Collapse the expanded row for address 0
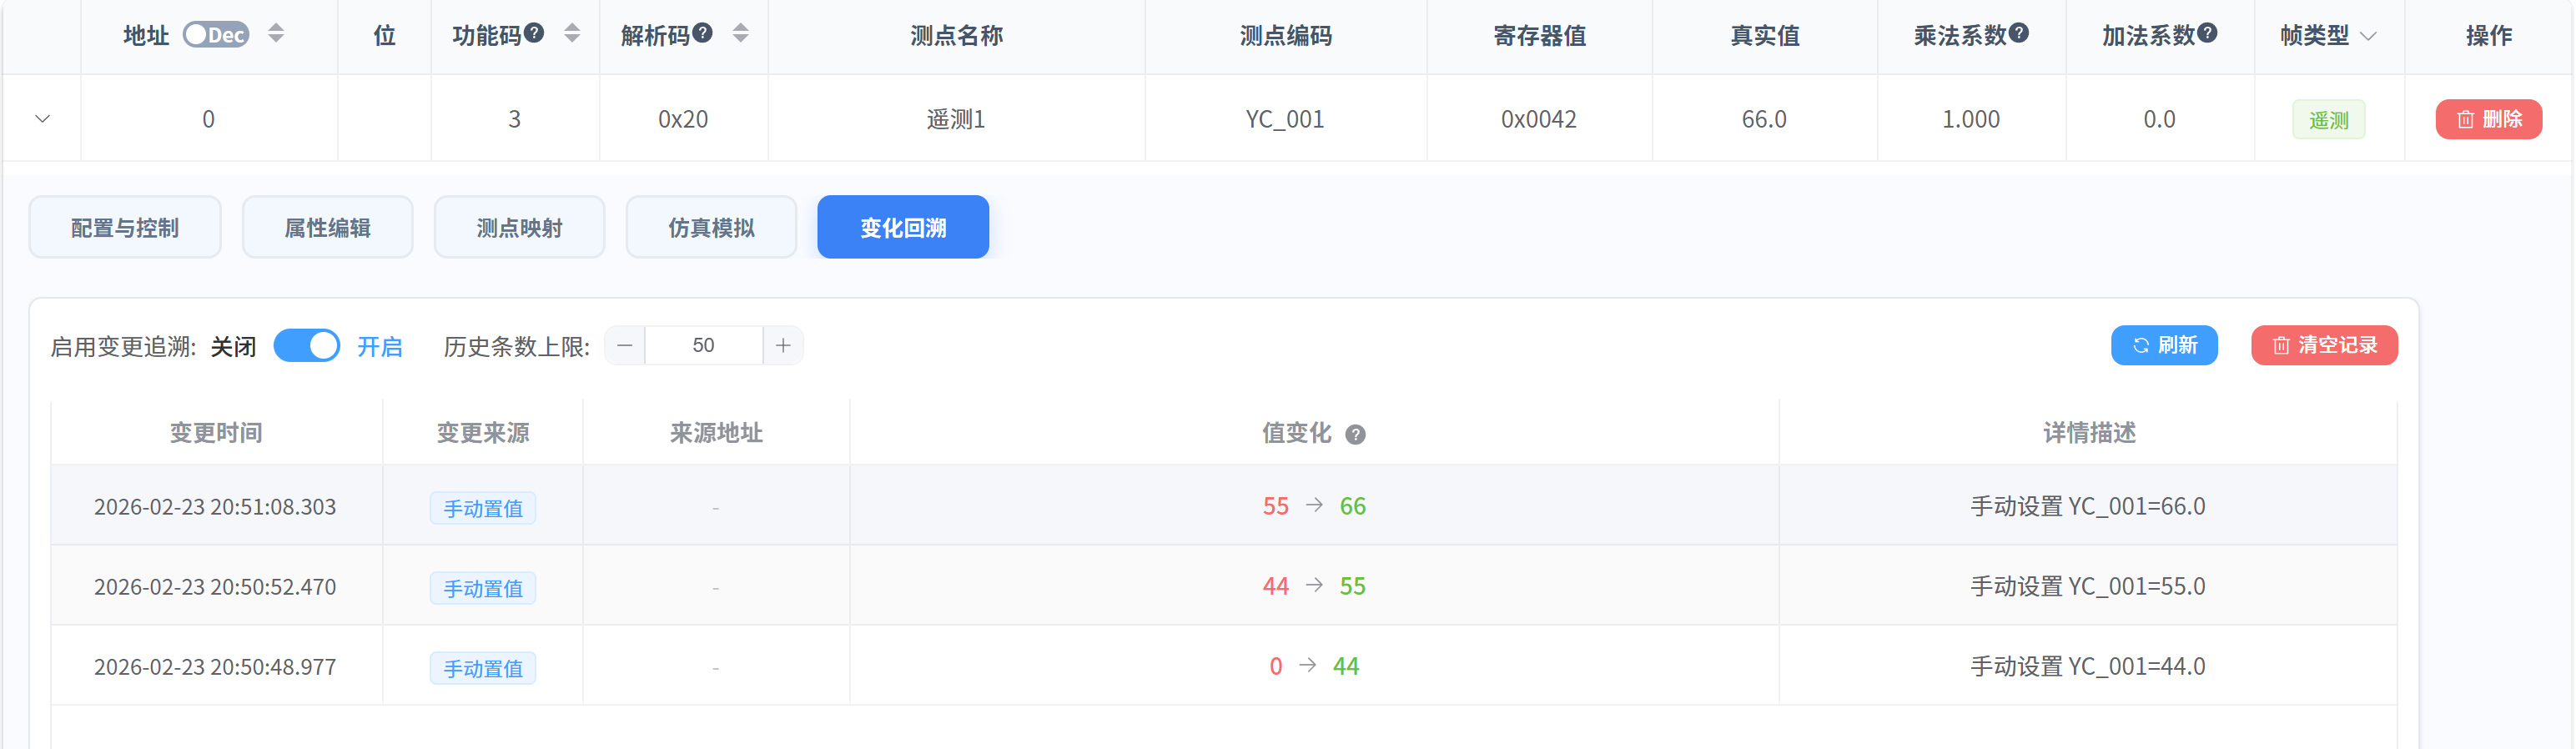The image size is (2576, 749). point(42,119)
